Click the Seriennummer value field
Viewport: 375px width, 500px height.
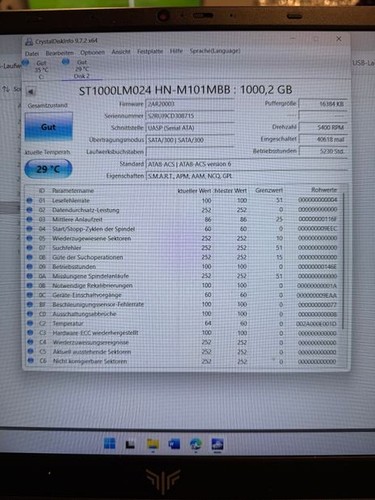coord(190,116)
